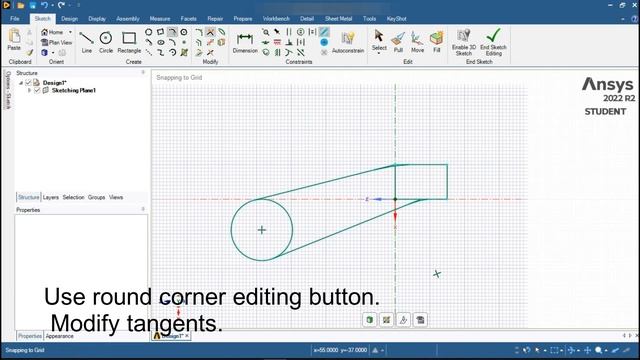Open the Layers panel tab
The height and width of the screenshot is (360, 640).
click(51, 197)
